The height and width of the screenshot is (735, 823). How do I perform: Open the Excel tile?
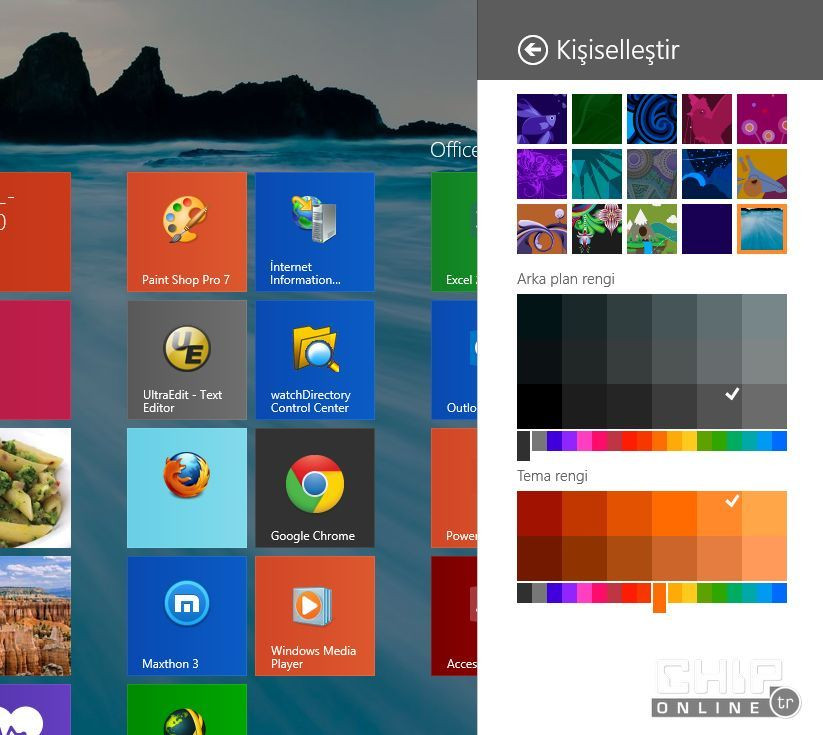454,232
